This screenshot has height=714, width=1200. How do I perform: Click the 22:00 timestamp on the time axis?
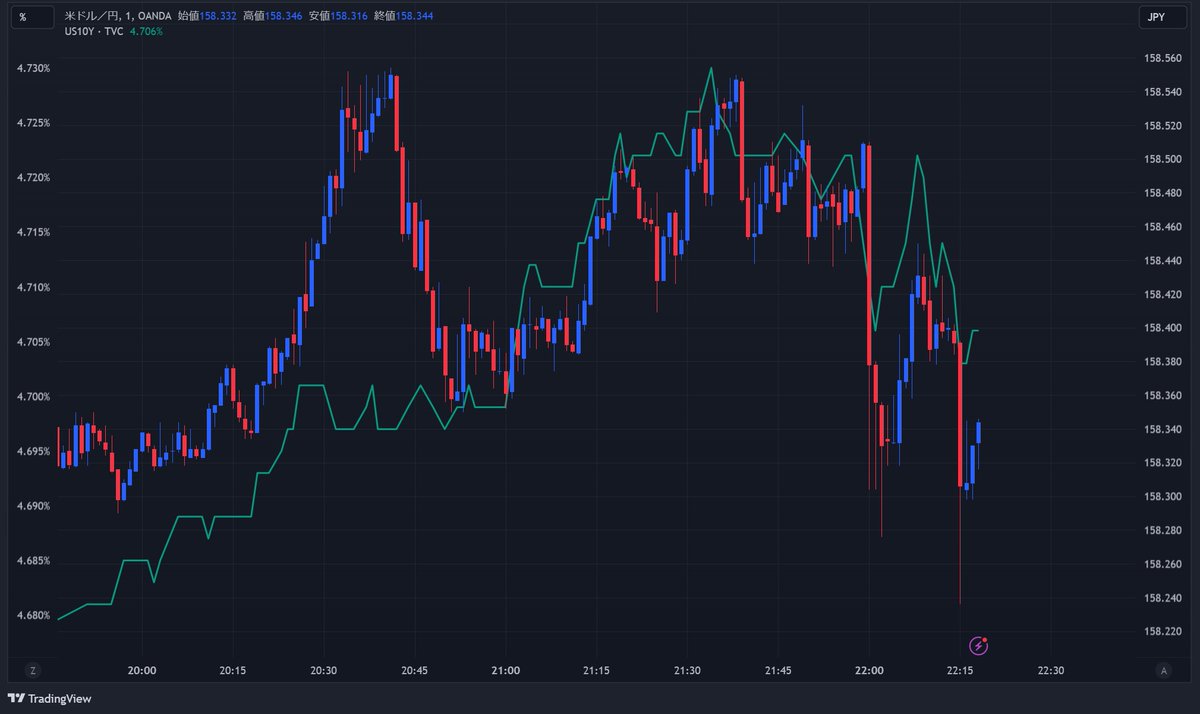tap(869, 671)
